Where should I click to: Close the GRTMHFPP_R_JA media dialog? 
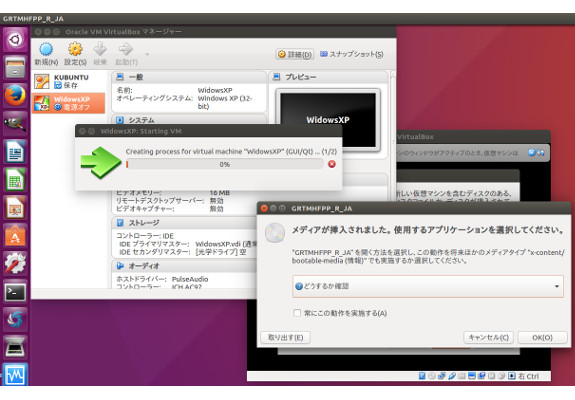pos(264,208)
